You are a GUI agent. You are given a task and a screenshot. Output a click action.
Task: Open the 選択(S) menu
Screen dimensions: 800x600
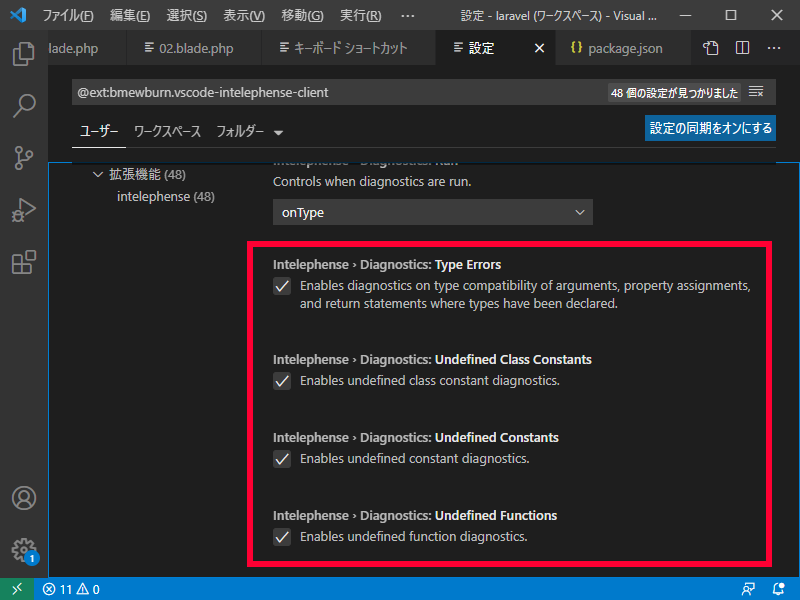186,16
